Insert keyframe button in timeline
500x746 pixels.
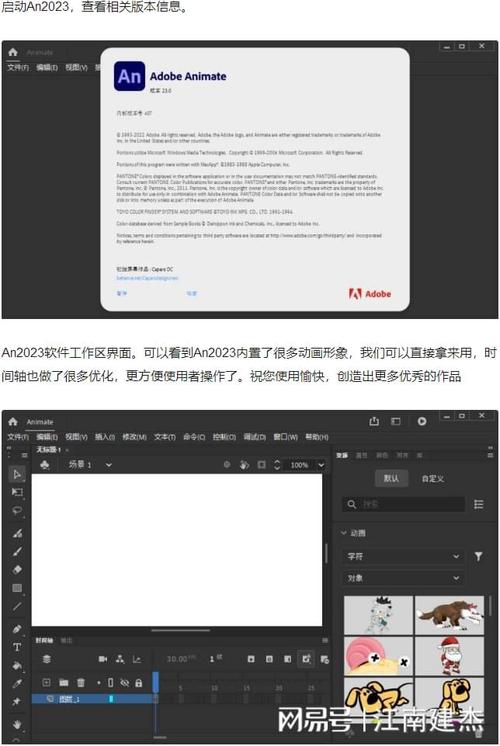(x=251, y=659)
